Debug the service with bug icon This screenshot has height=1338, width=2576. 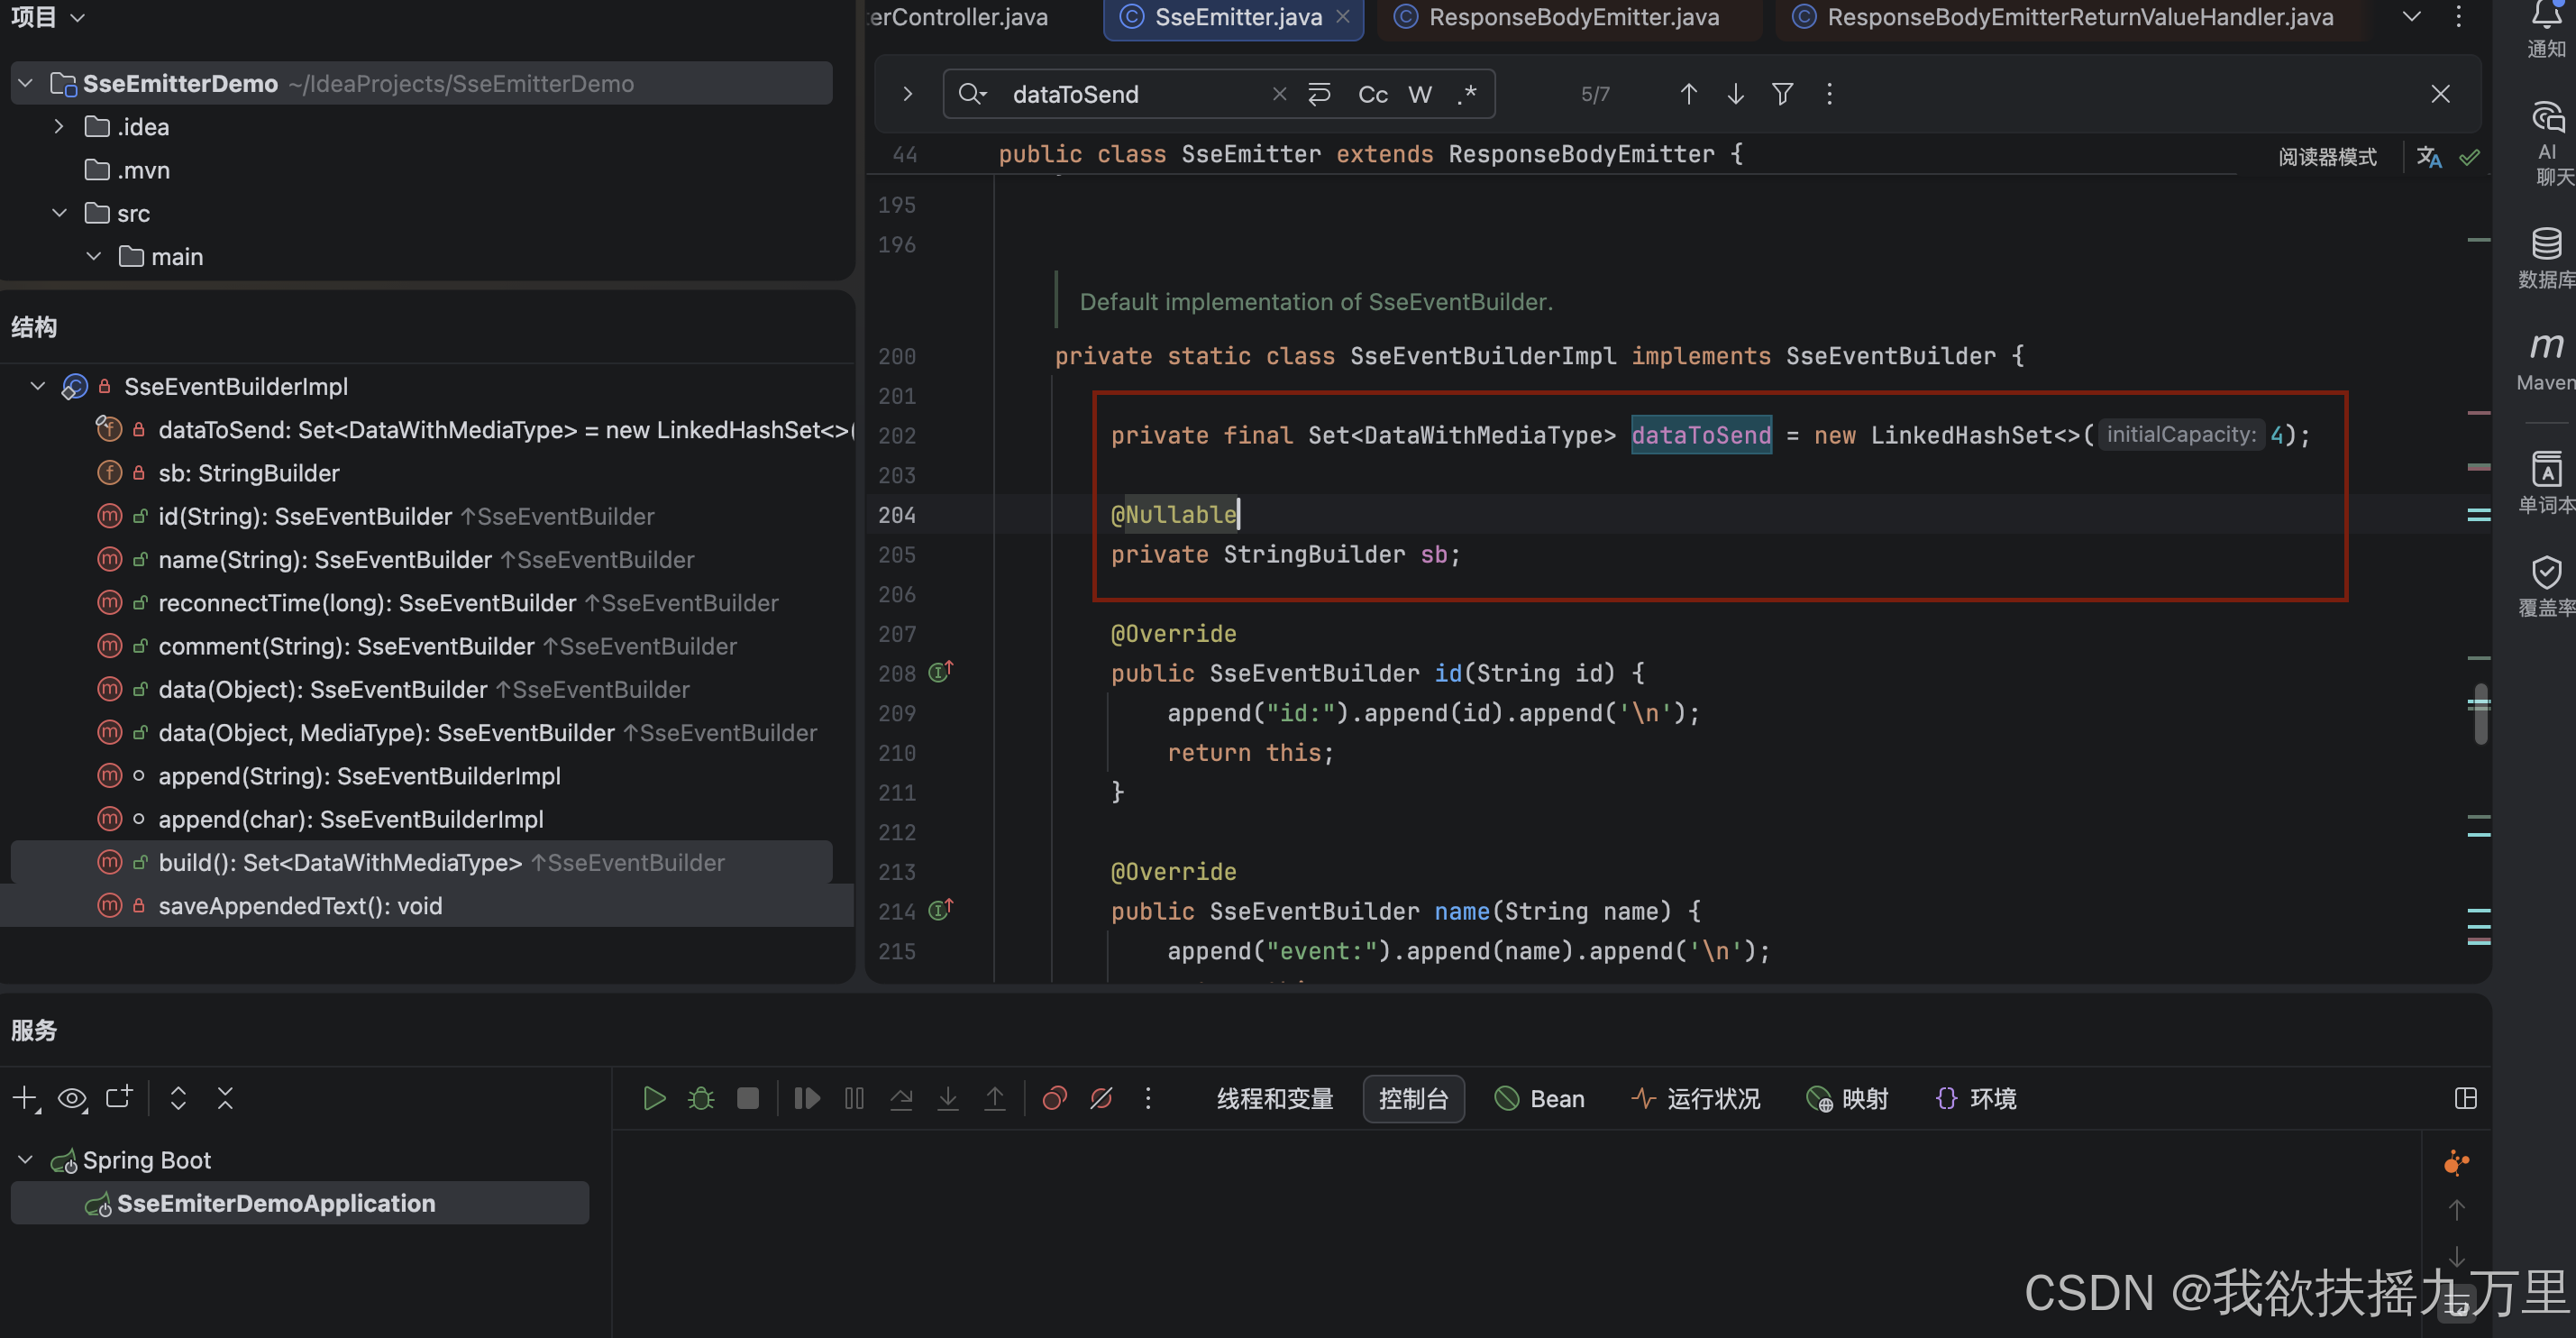(x=701, y=1098)
